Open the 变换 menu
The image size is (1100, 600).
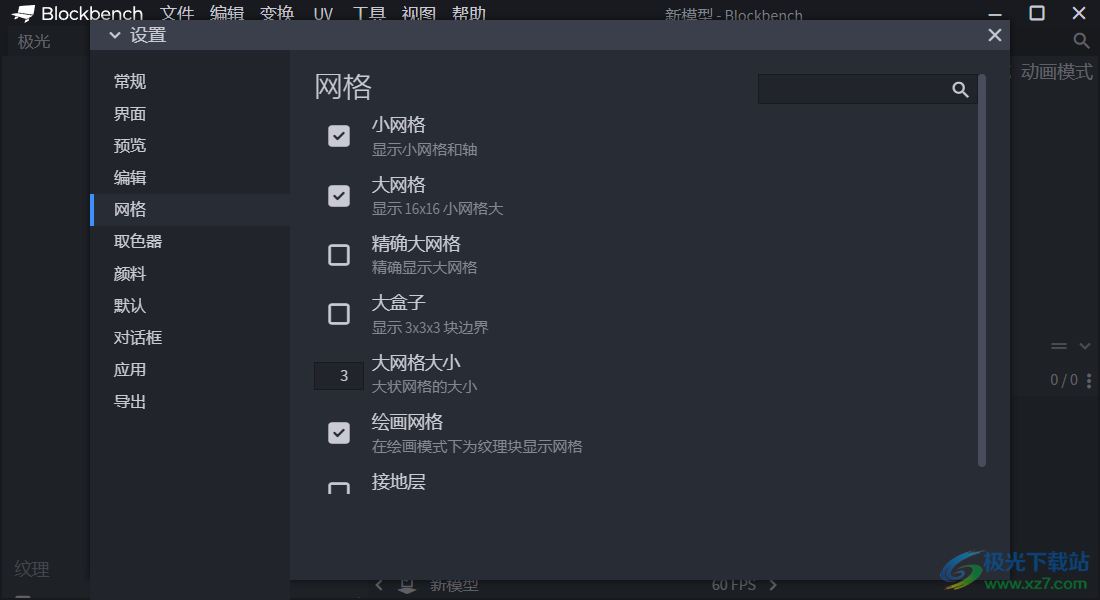click(276, 13)
